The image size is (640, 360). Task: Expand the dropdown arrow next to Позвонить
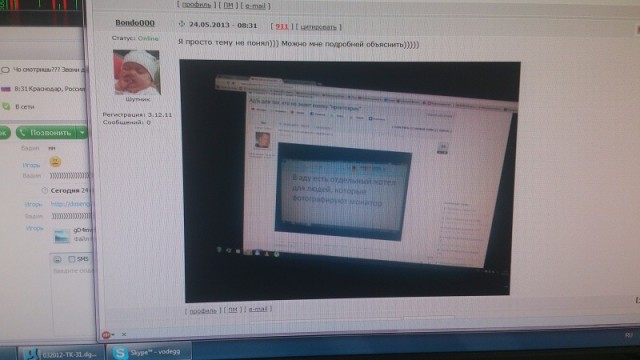click(82, 132)
